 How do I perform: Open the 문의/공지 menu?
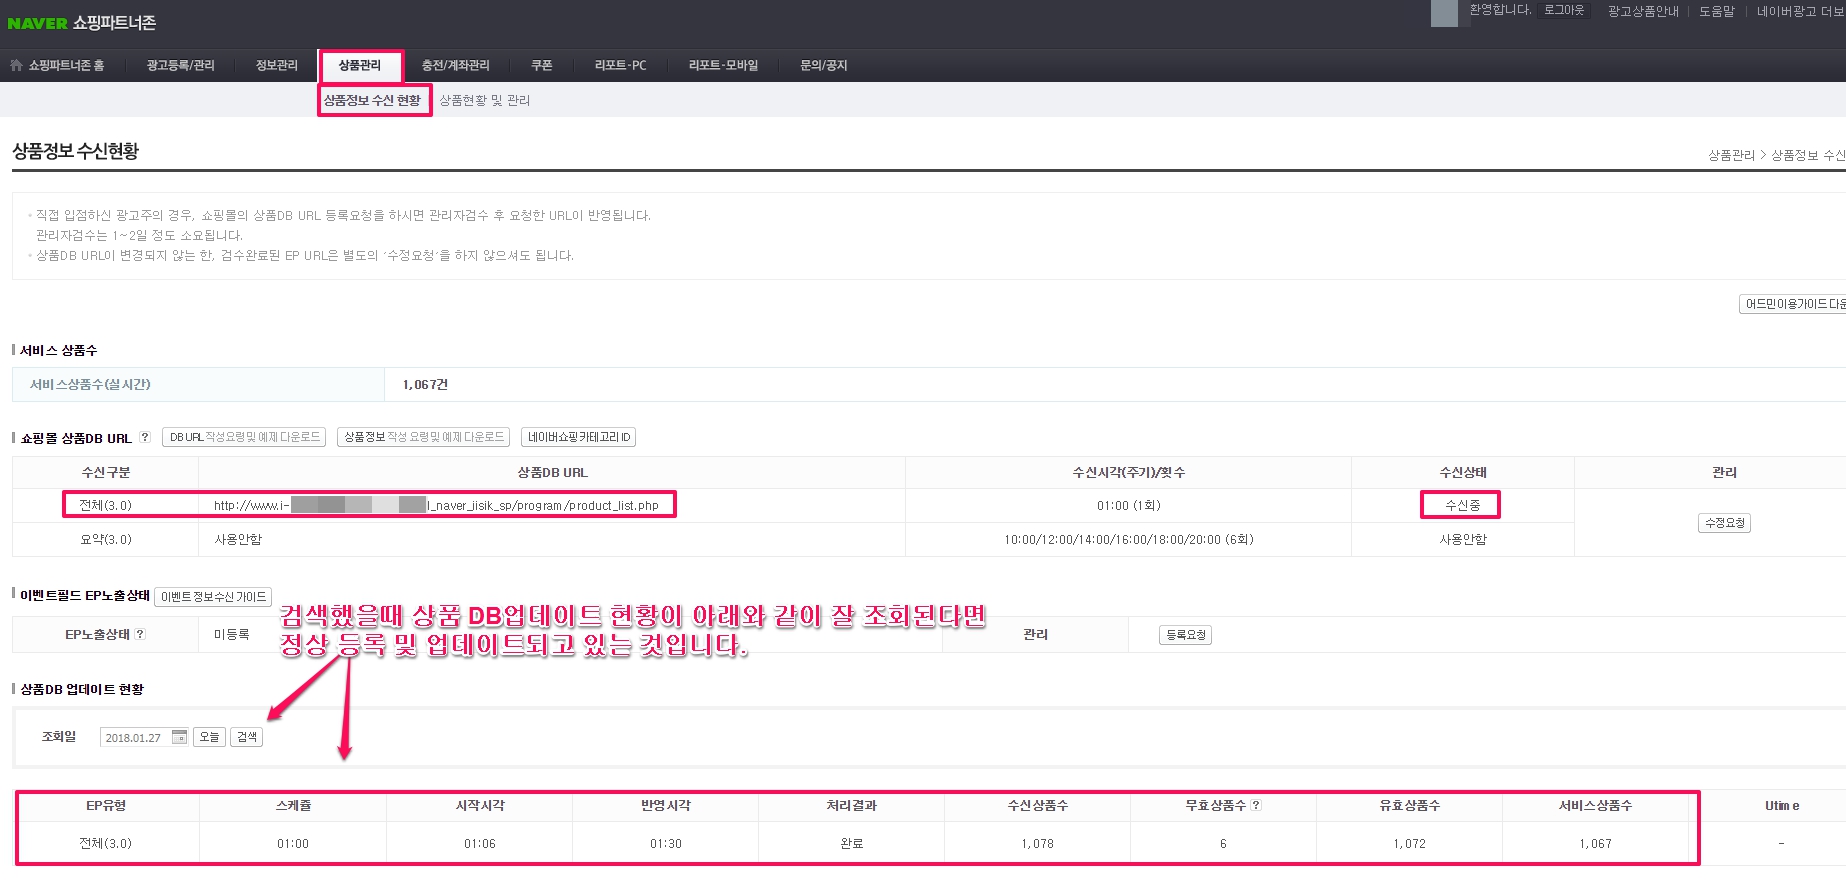click(x=824, y=65)
